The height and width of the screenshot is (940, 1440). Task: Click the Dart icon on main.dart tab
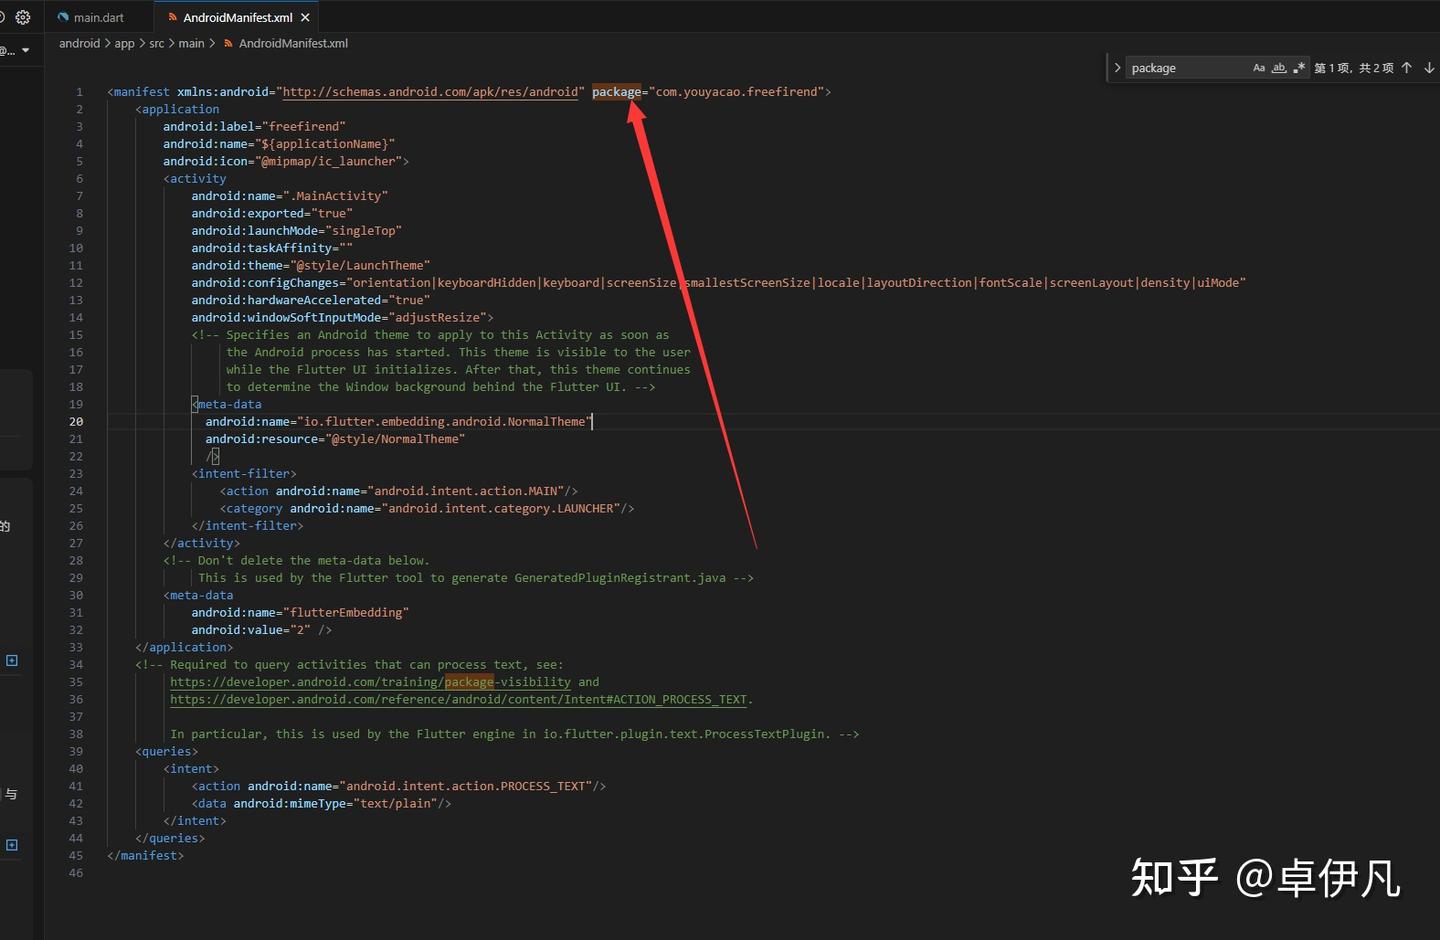[x=63, y=17]
